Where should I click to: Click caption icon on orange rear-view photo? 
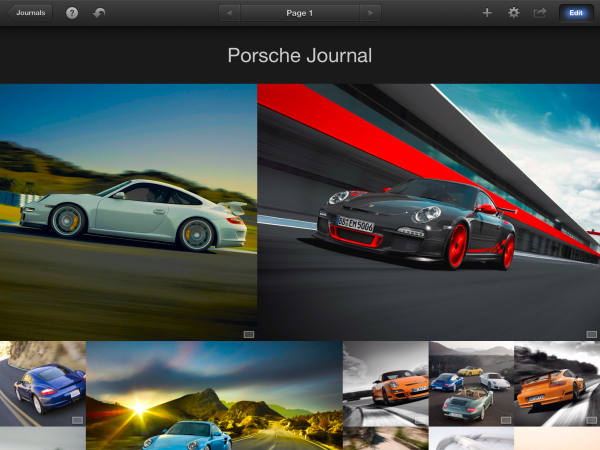click(592, 421)
